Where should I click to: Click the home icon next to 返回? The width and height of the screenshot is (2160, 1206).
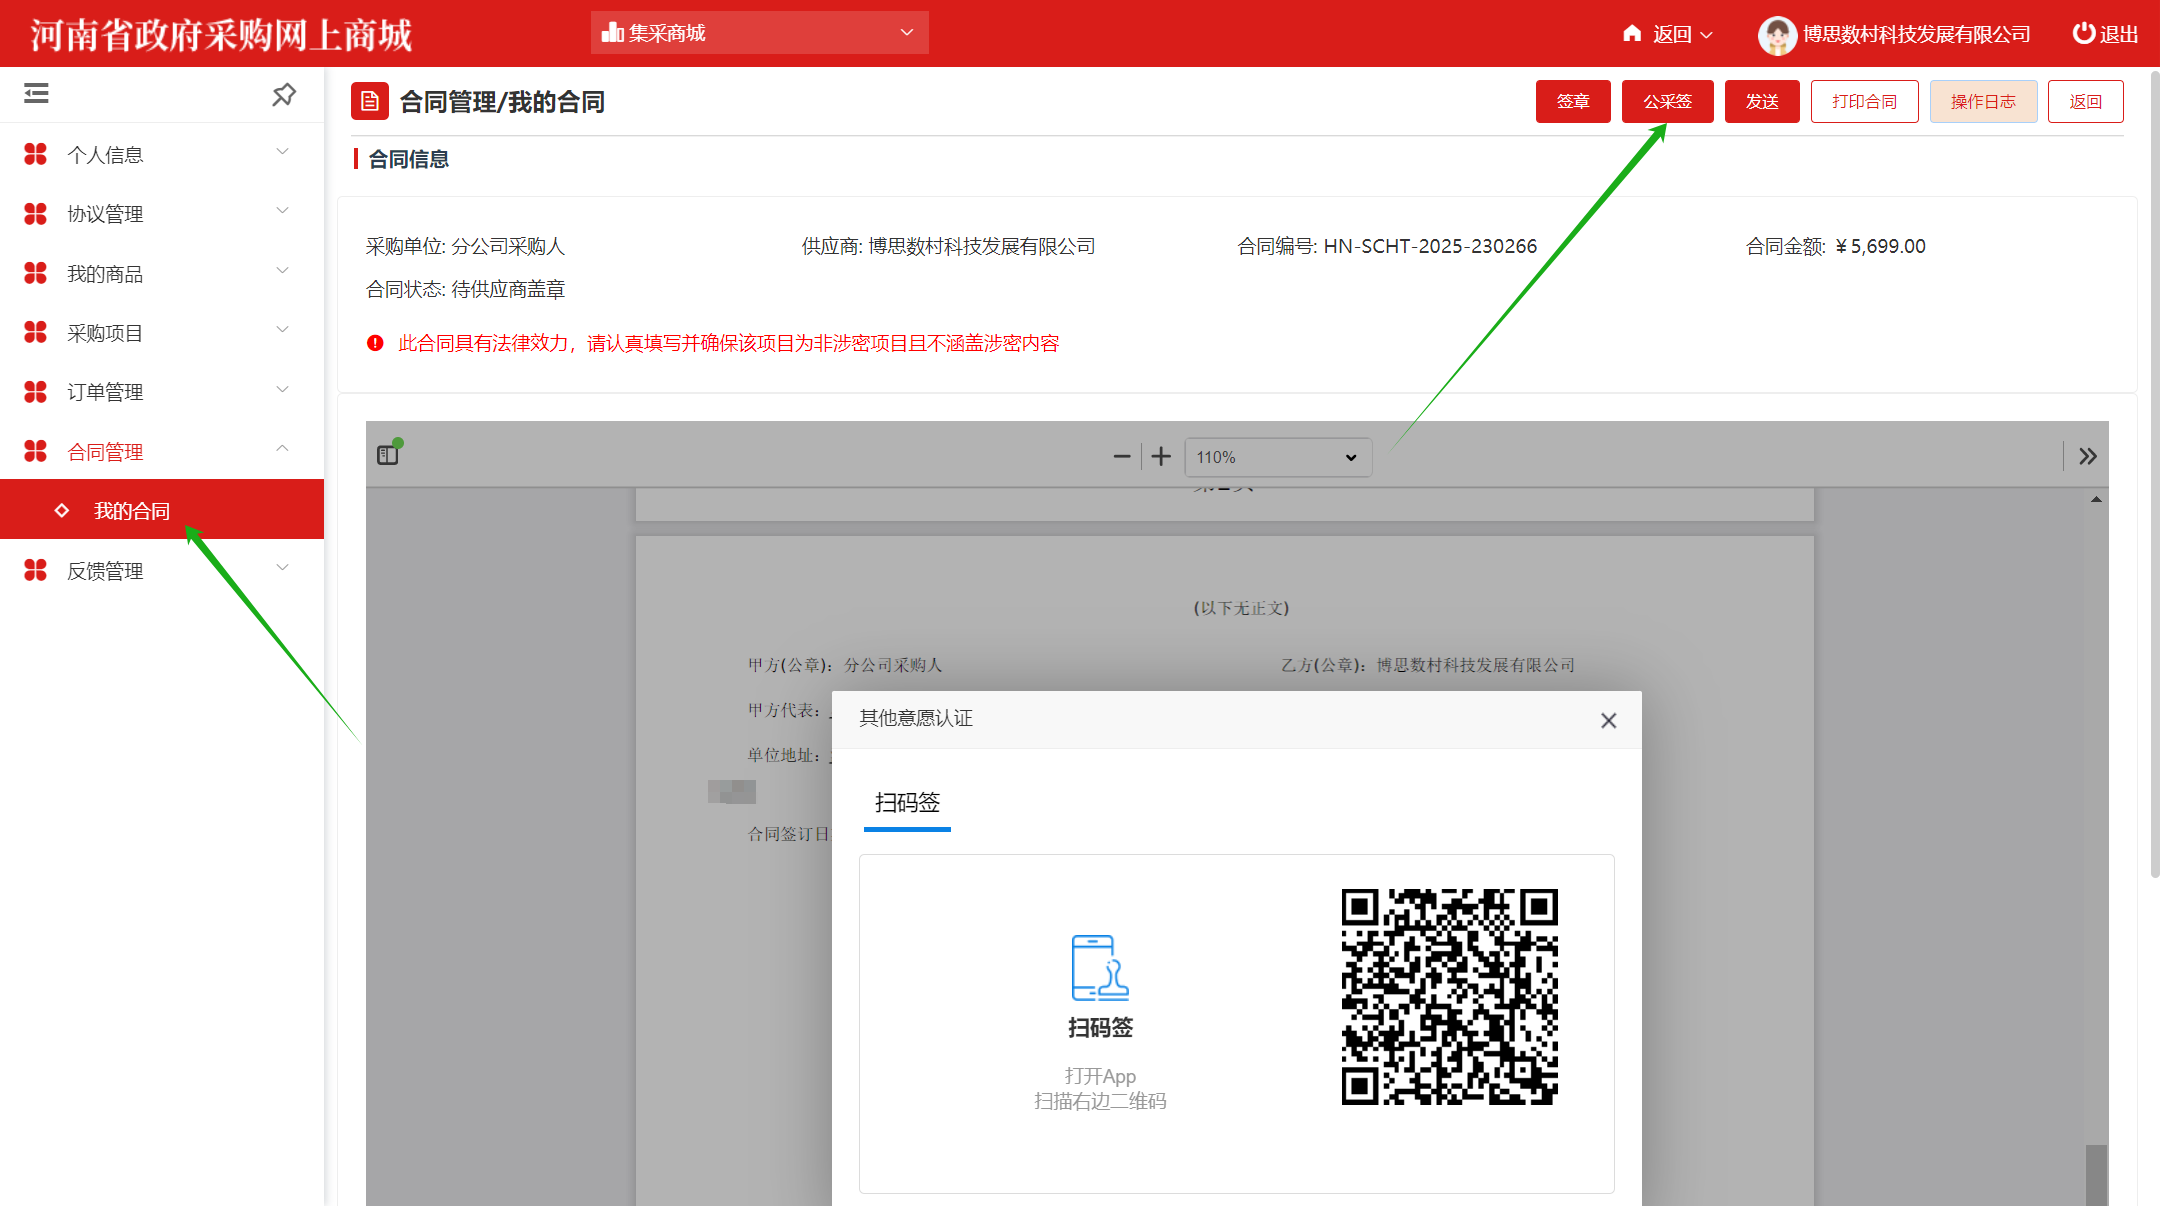coord(1632,33)
